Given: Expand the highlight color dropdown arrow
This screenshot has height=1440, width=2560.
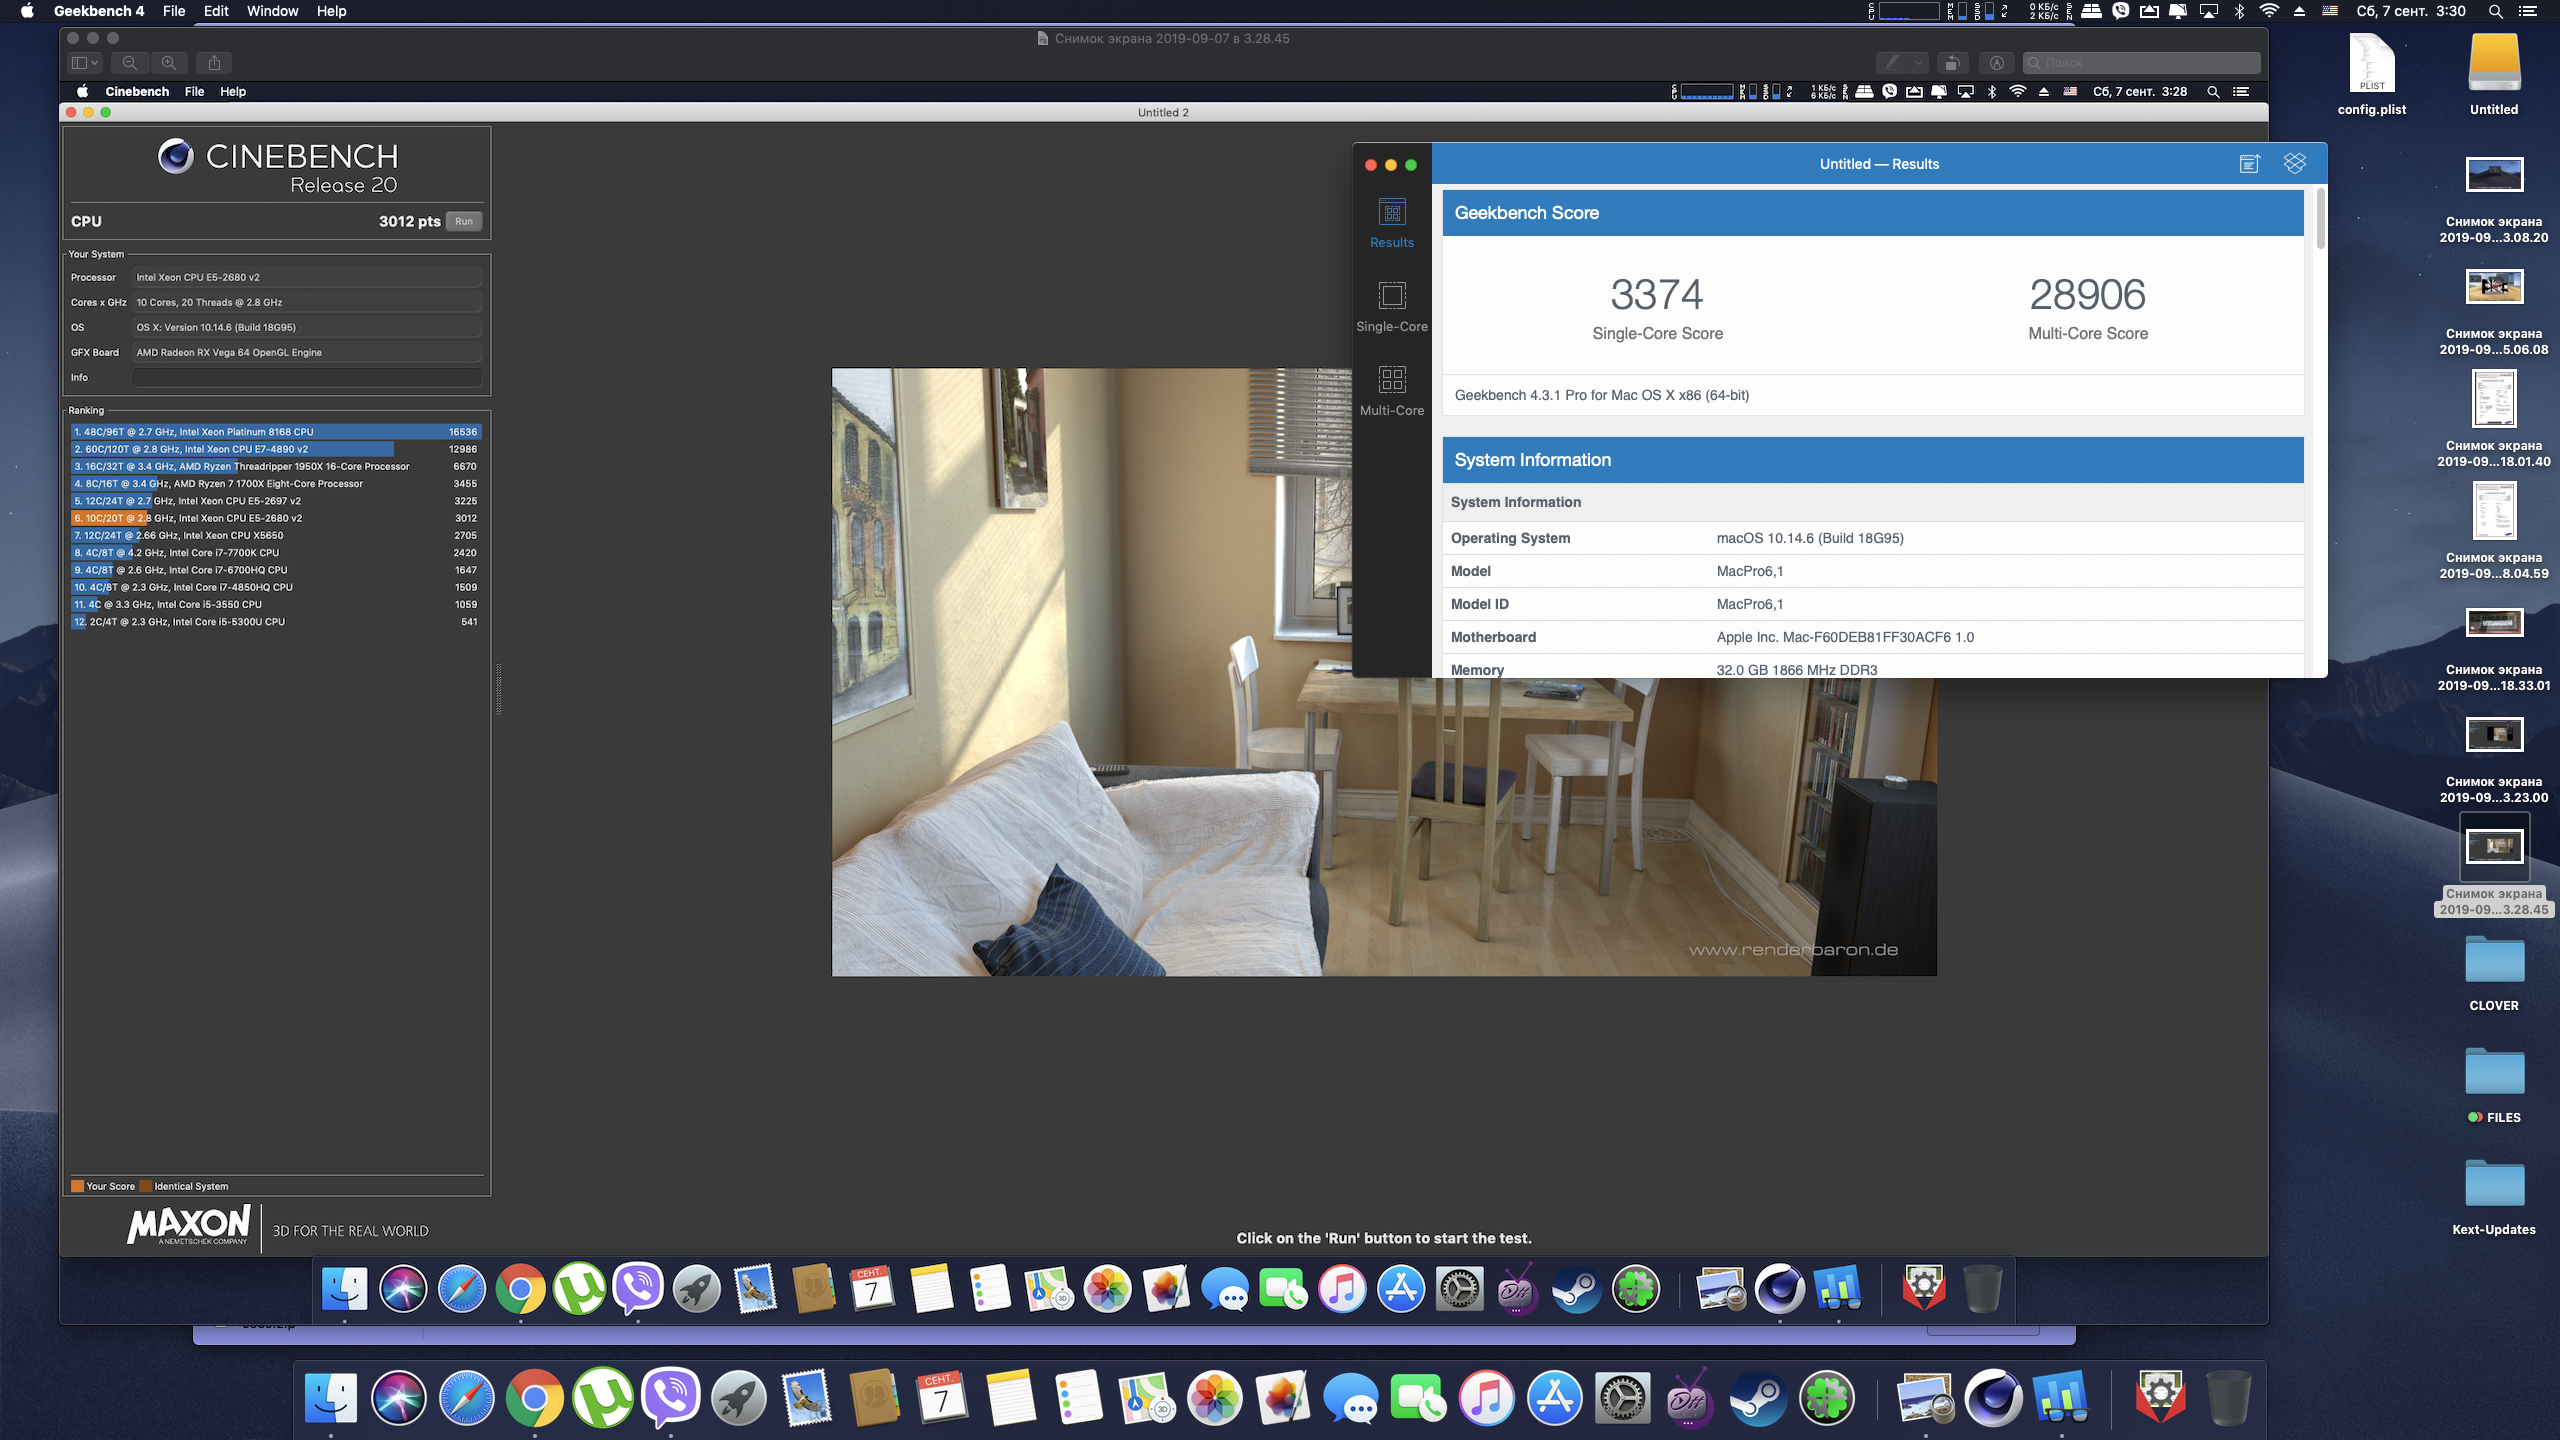Looking at the screenshot, I should pyautogui.click(x=1918, y=63).
